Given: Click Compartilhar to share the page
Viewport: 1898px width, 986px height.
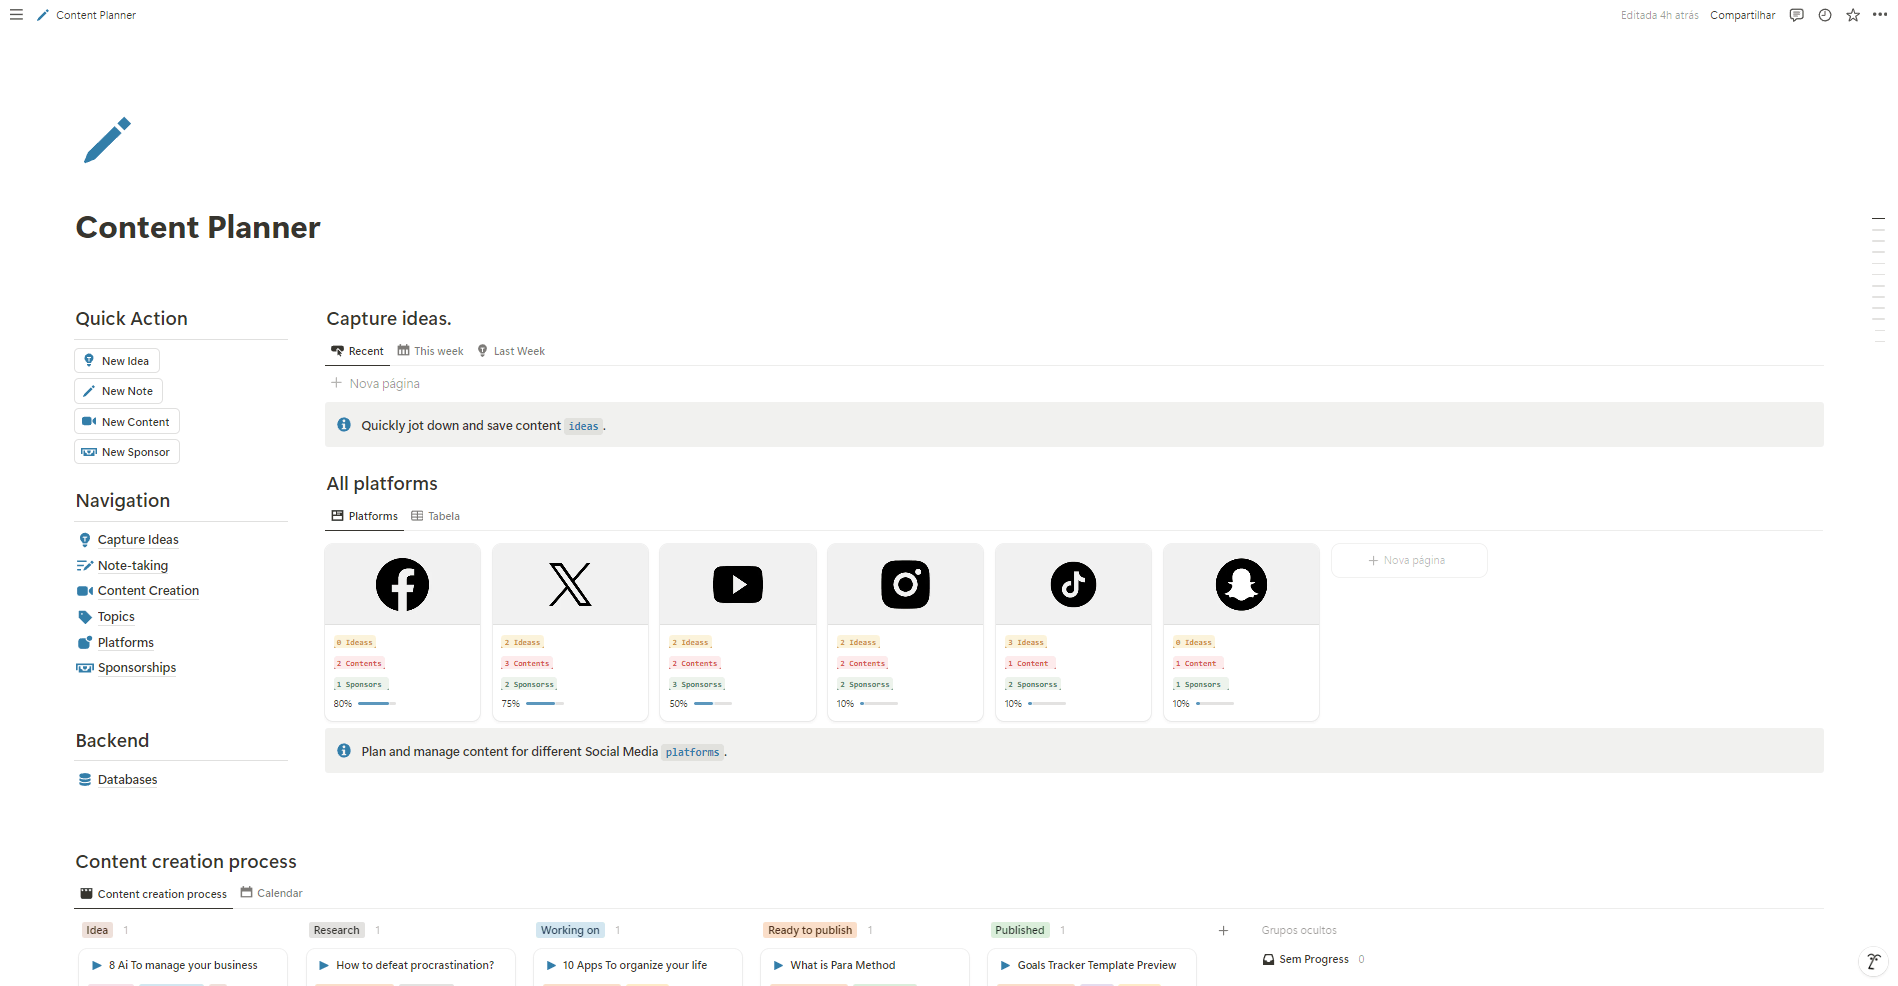Looking at the screenshot, I should (x=1742, y=15).
